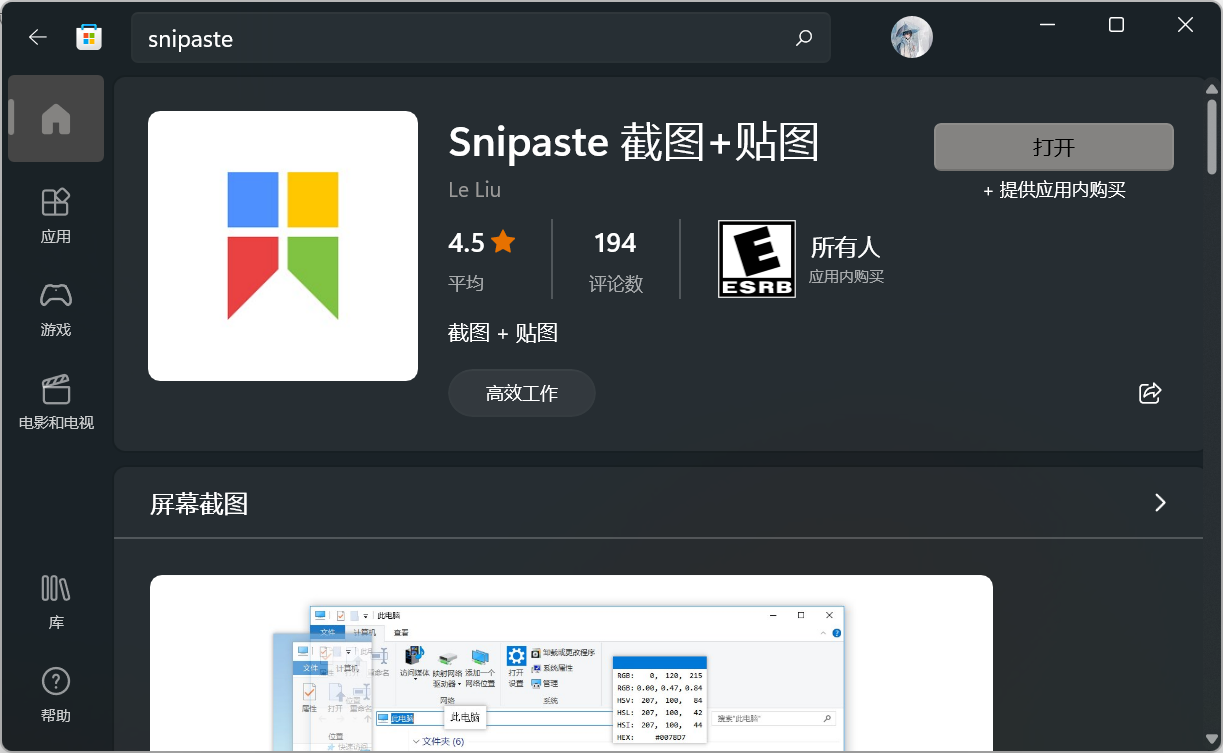
Task: Click the Microsoft Store logo icon
Action: coord(89,37)
